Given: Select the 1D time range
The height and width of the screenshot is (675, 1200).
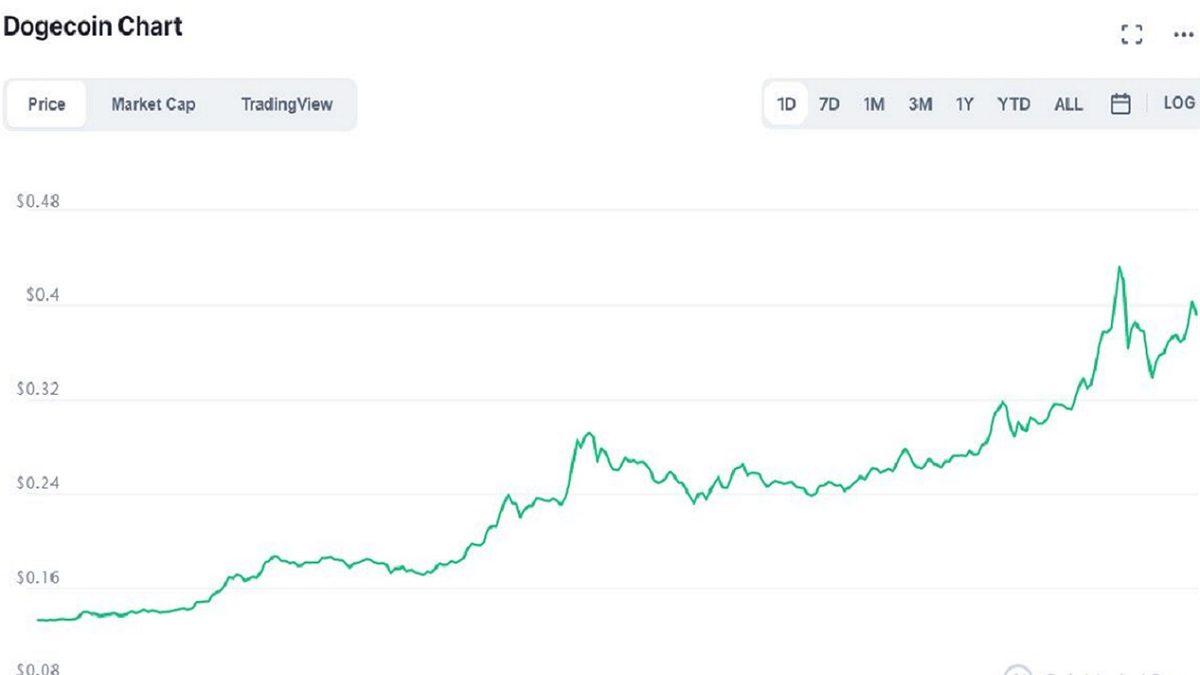Looking at the screenshot, I should point(786,103).
